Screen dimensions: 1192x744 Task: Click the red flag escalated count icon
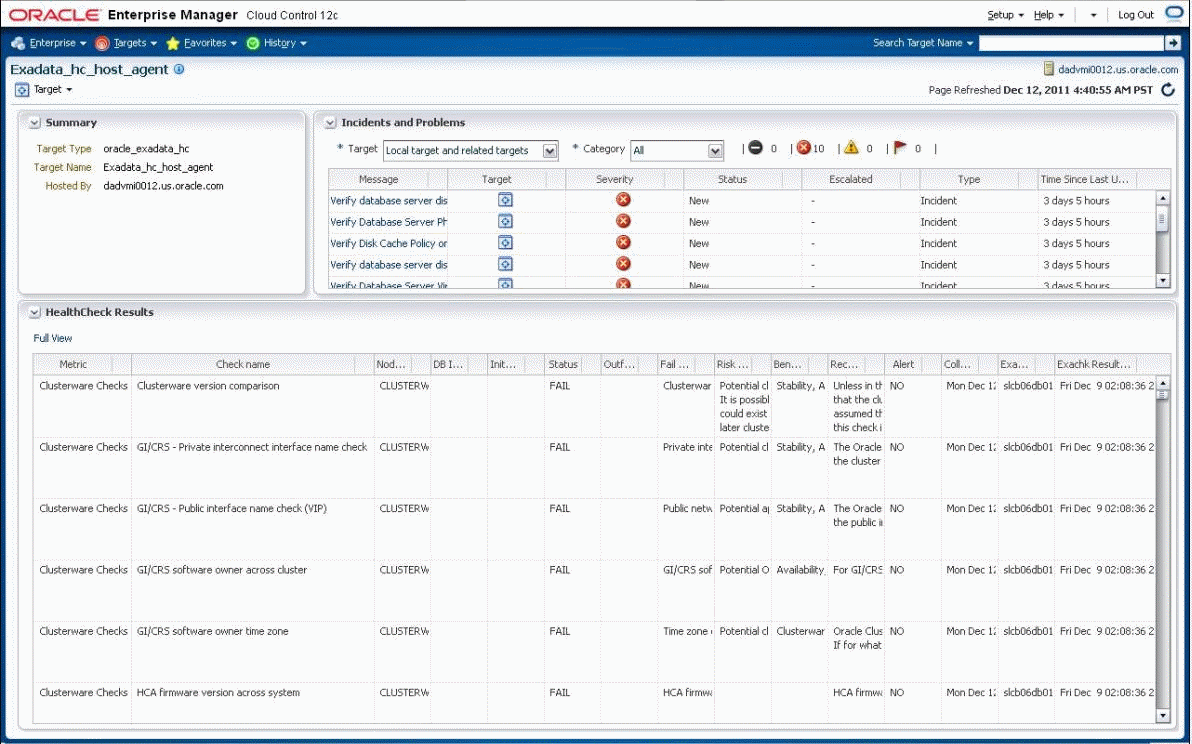900,148
